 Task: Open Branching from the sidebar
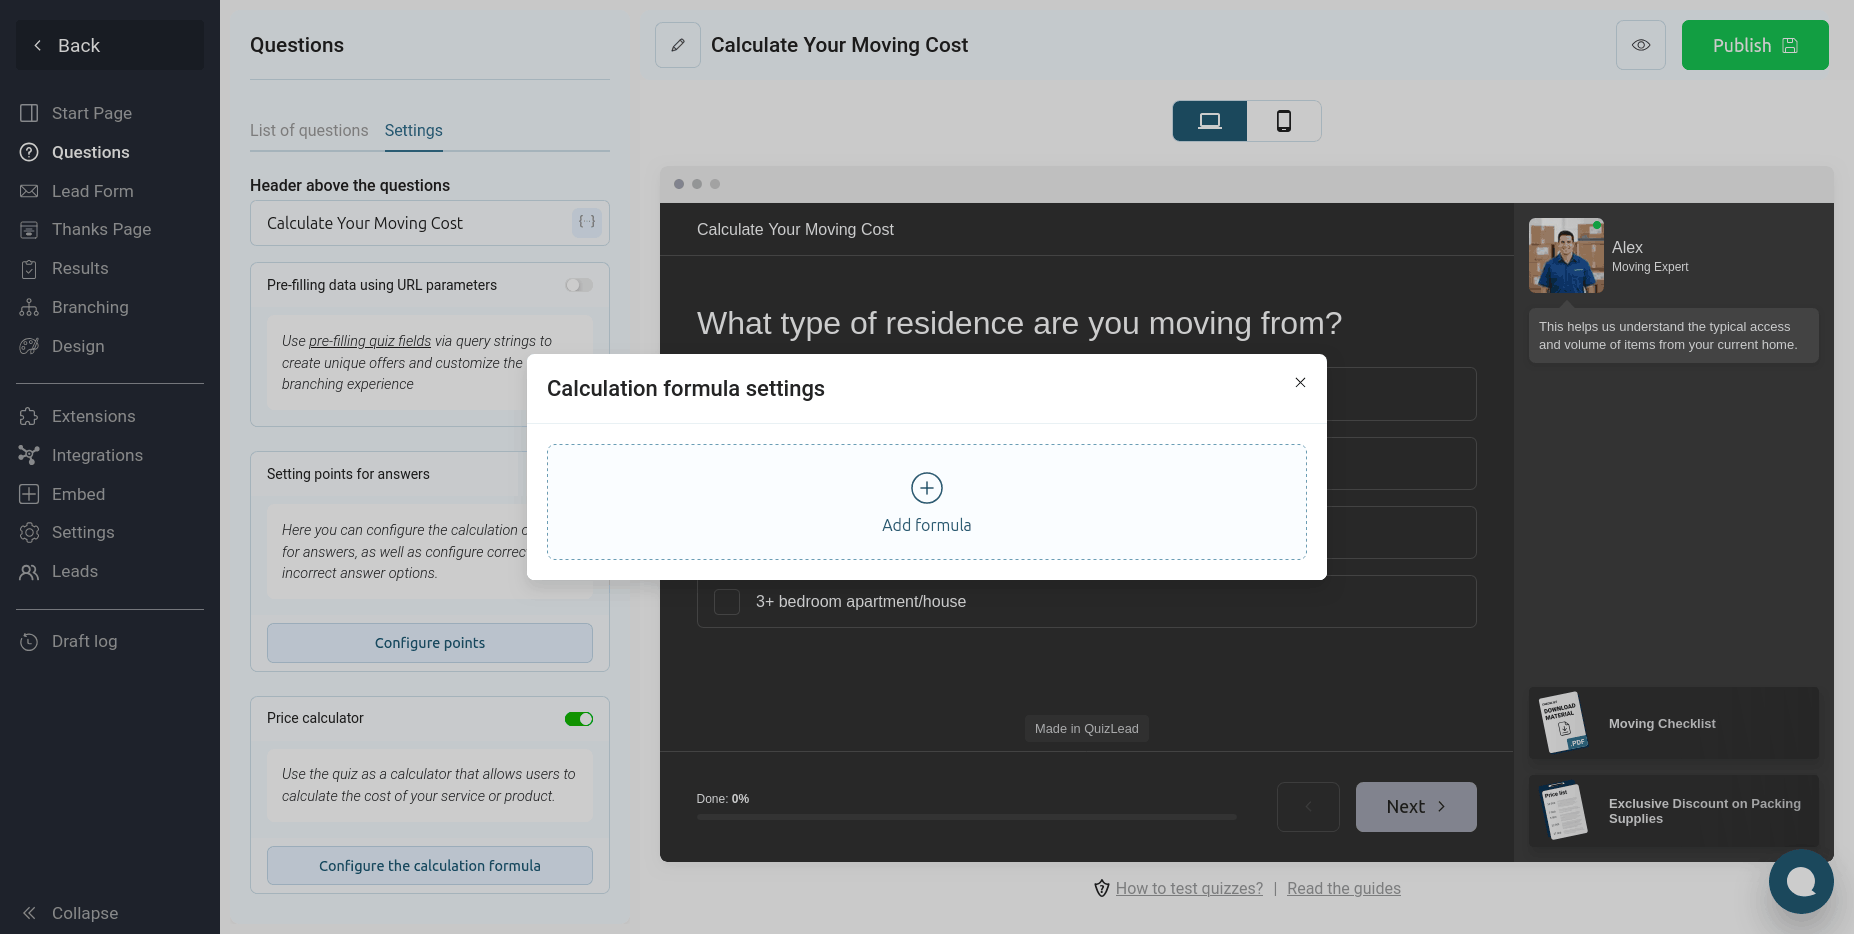[90, 307]
